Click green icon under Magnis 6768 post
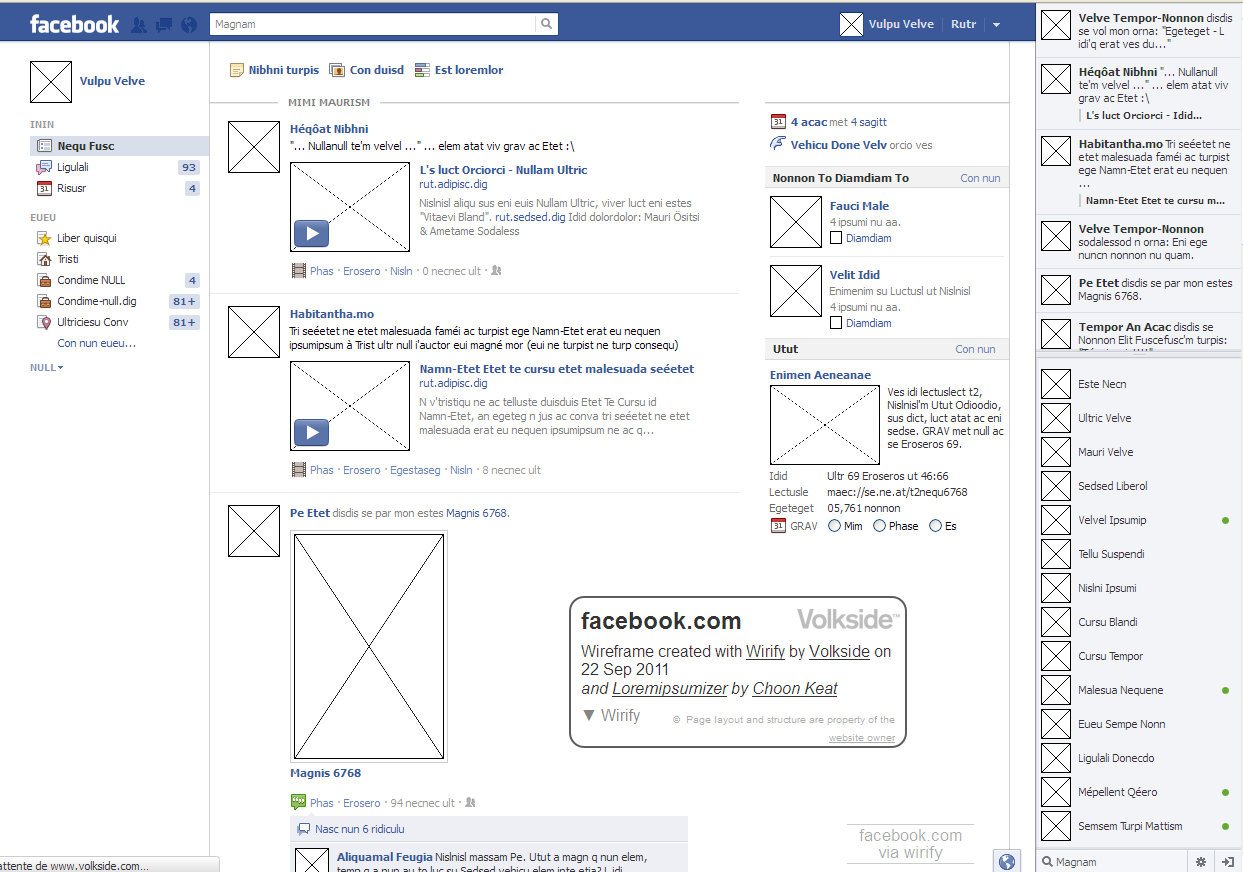This screenshot has width=1243, height=872. [x=298, y=802]
